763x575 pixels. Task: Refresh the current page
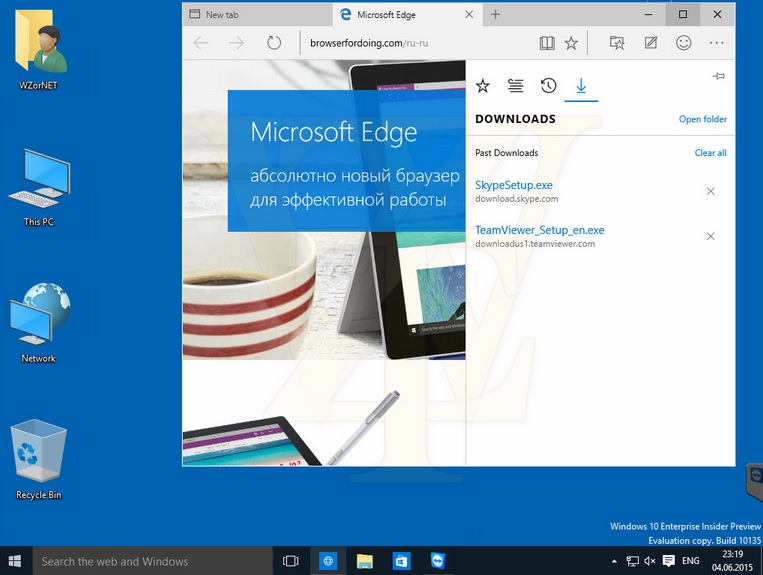pyautogui.click(x=274, y=43)
